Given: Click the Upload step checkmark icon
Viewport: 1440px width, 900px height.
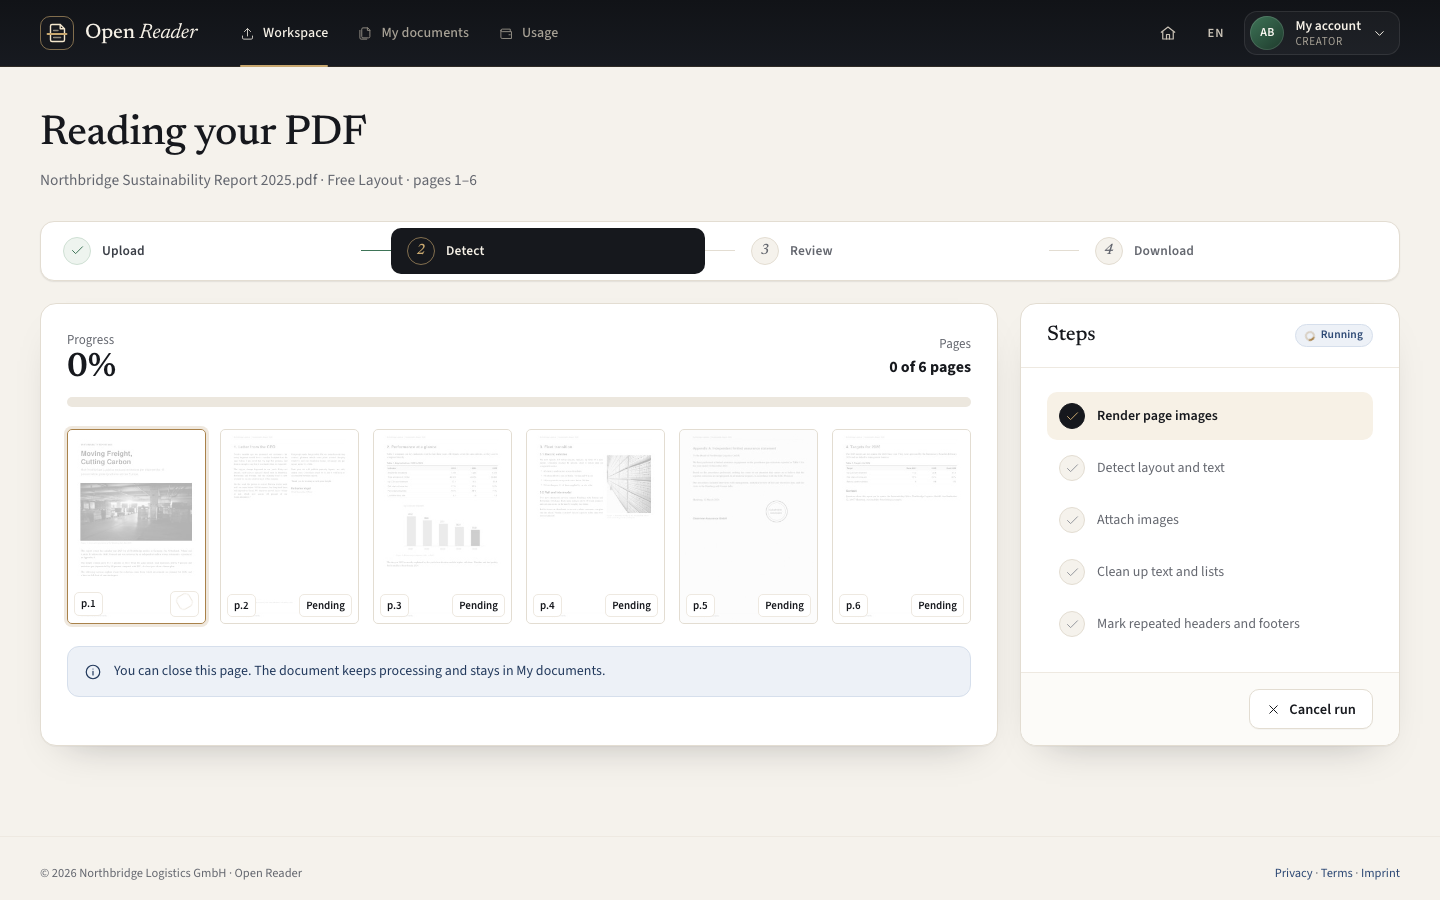Looking at the screenshot, I should pos(77,251).
